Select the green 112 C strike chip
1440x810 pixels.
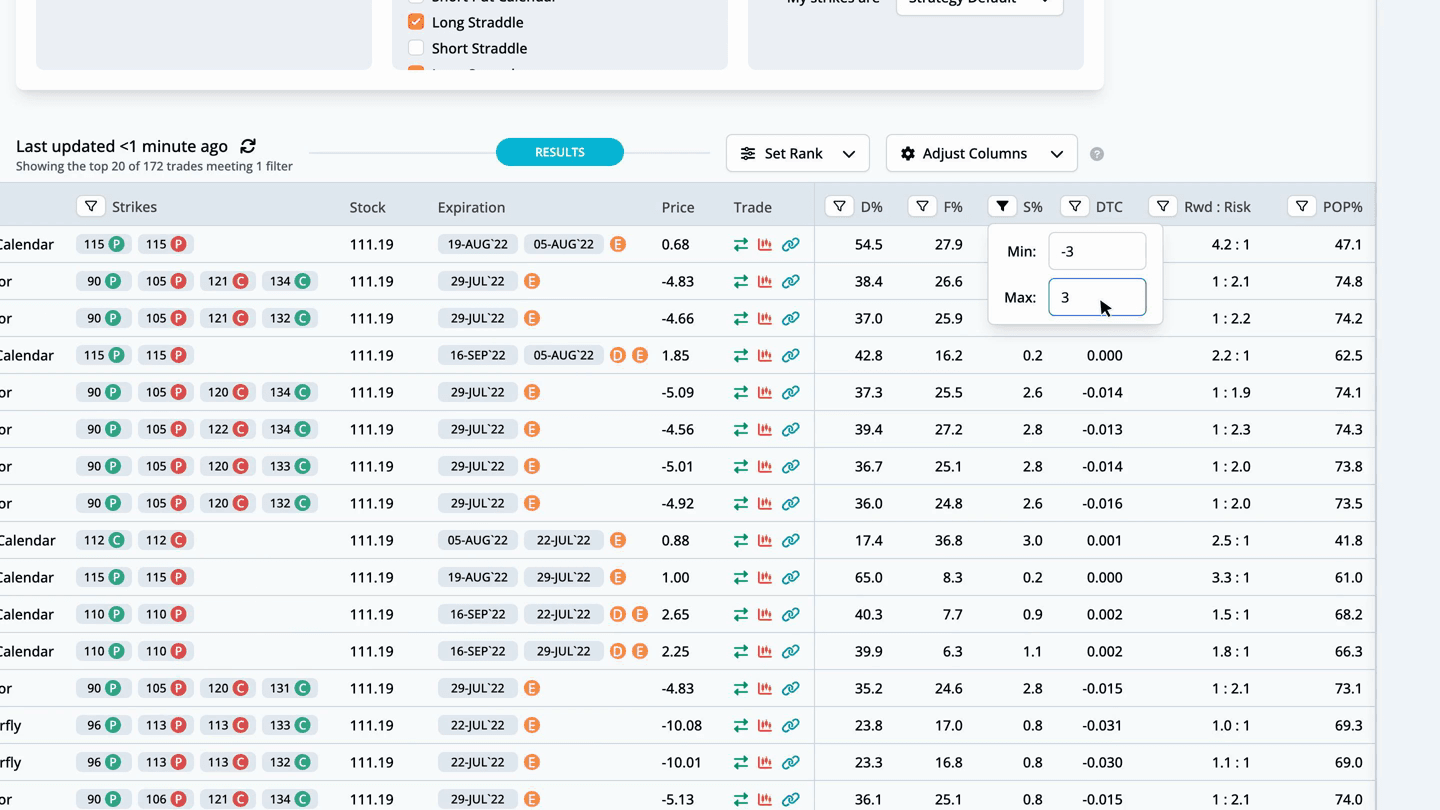pos(104,540)
